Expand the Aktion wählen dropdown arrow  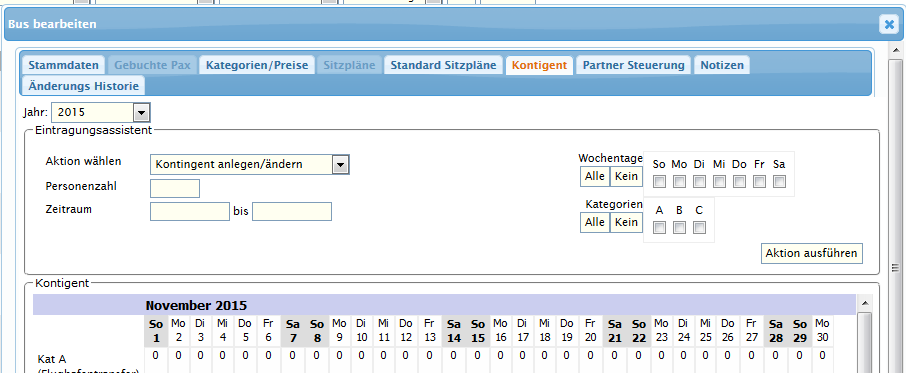click(341, 165)
